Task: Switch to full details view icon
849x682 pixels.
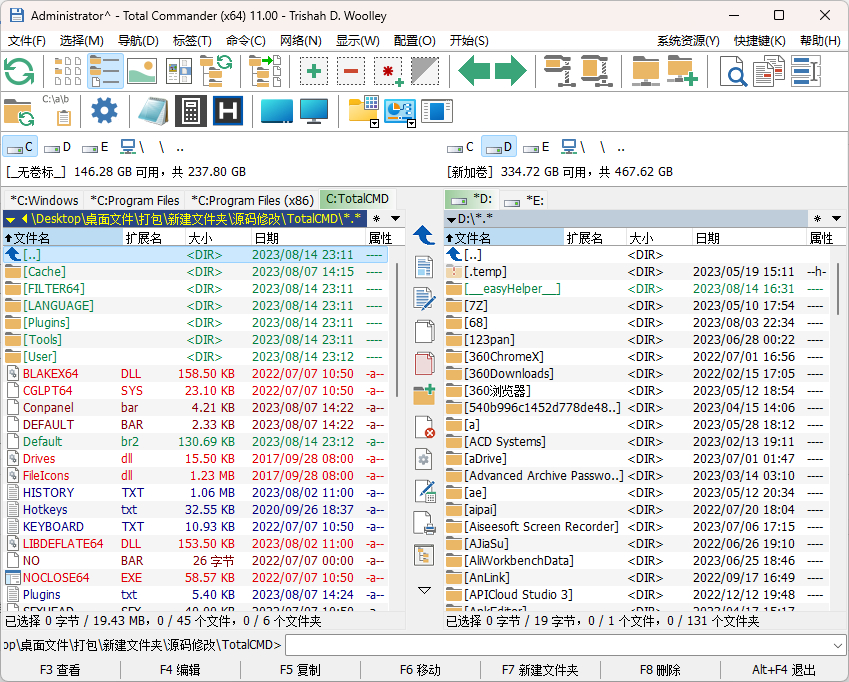Action: [x=105, y=71]
